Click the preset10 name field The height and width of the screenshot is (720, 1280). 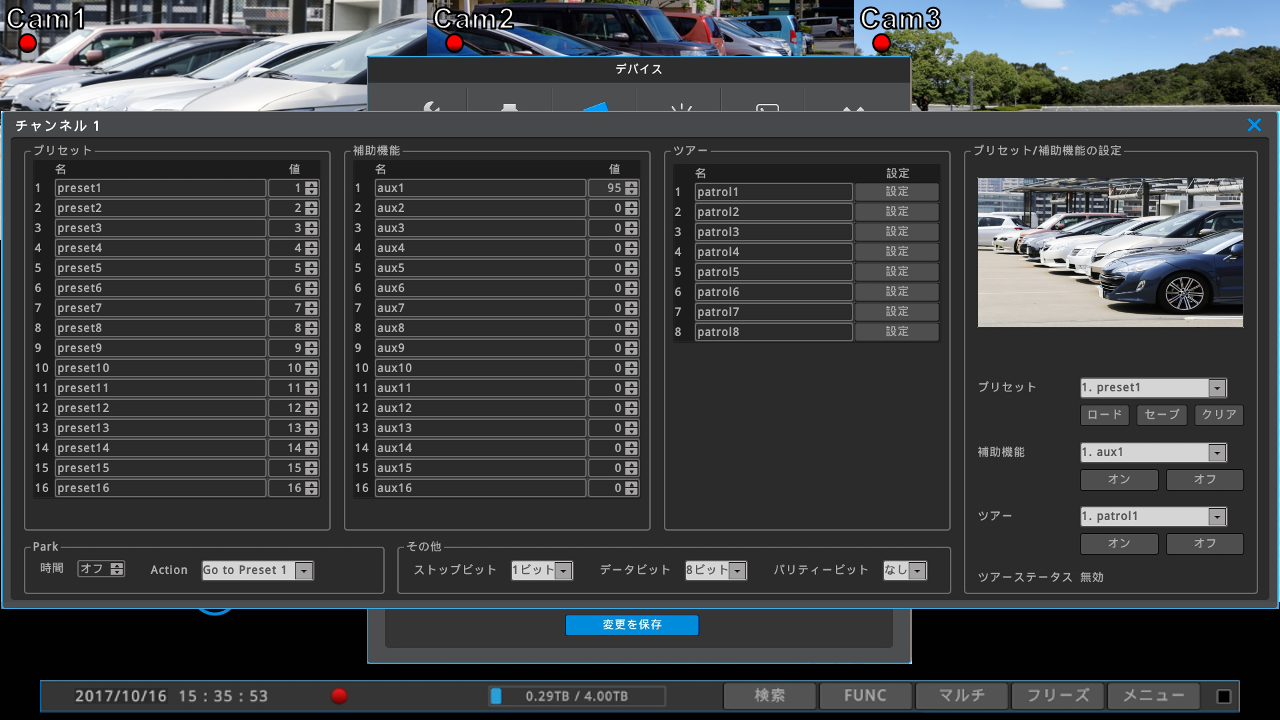click(x=160, y=368)
